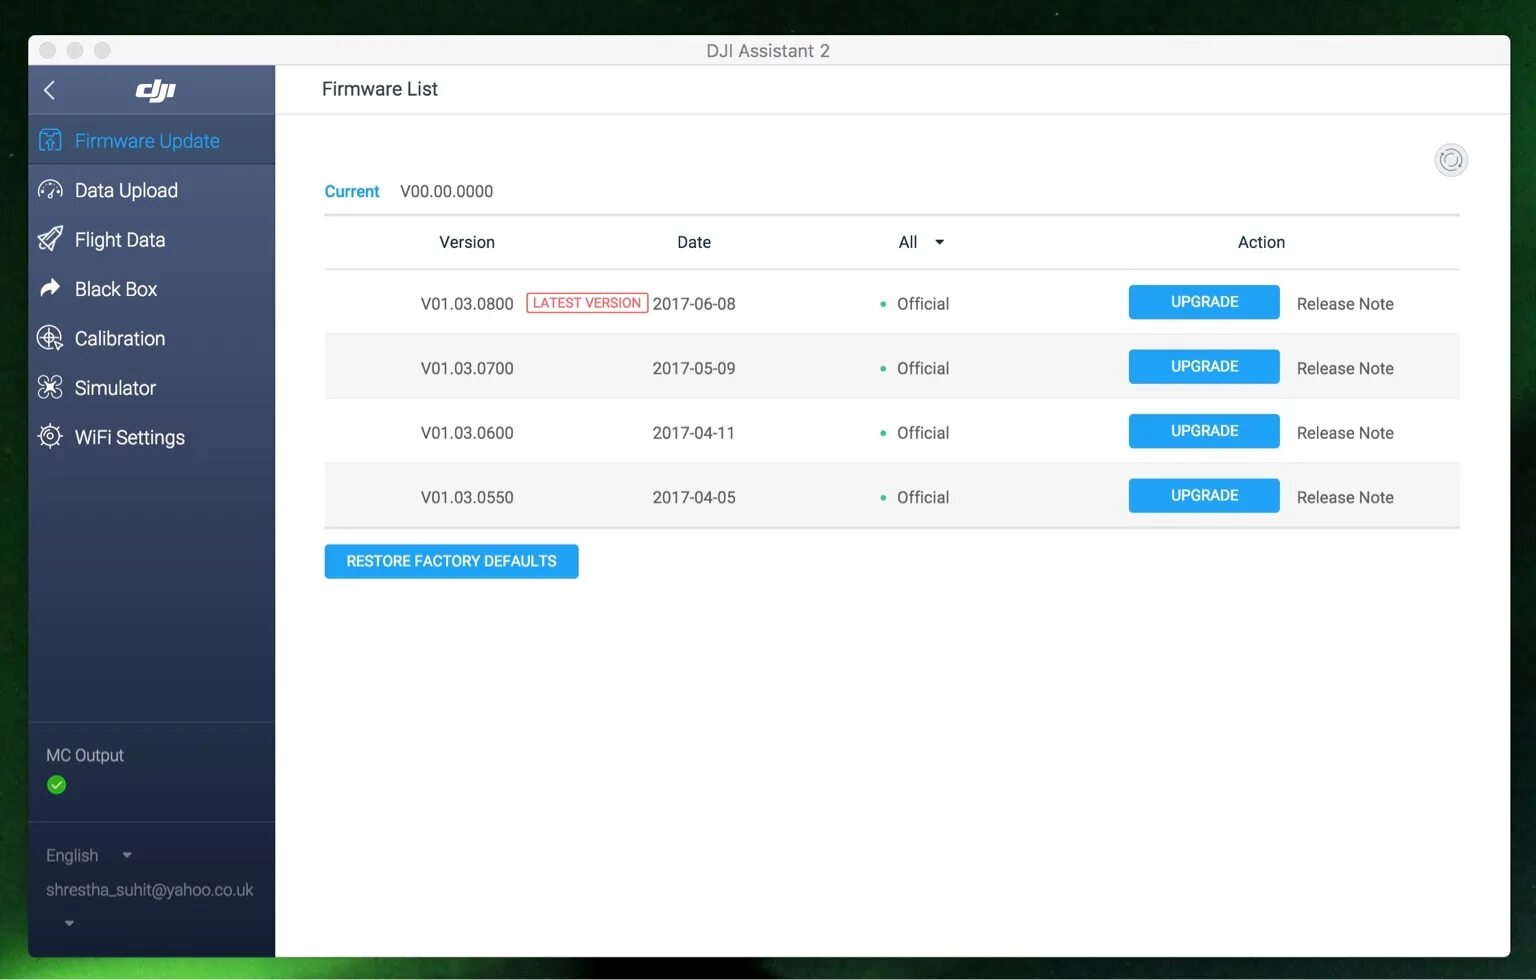Open the Black Box page
The height and width of the screenshot is (980, 1536).
pyautogui.click(x=152, y=288)
